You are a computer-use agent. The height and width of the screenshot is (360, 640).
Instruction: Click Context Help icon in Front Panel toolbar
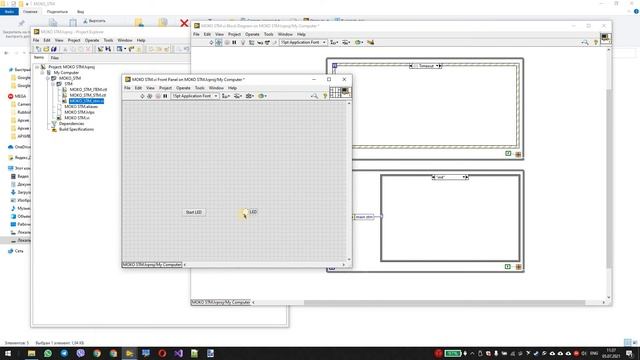325,96
